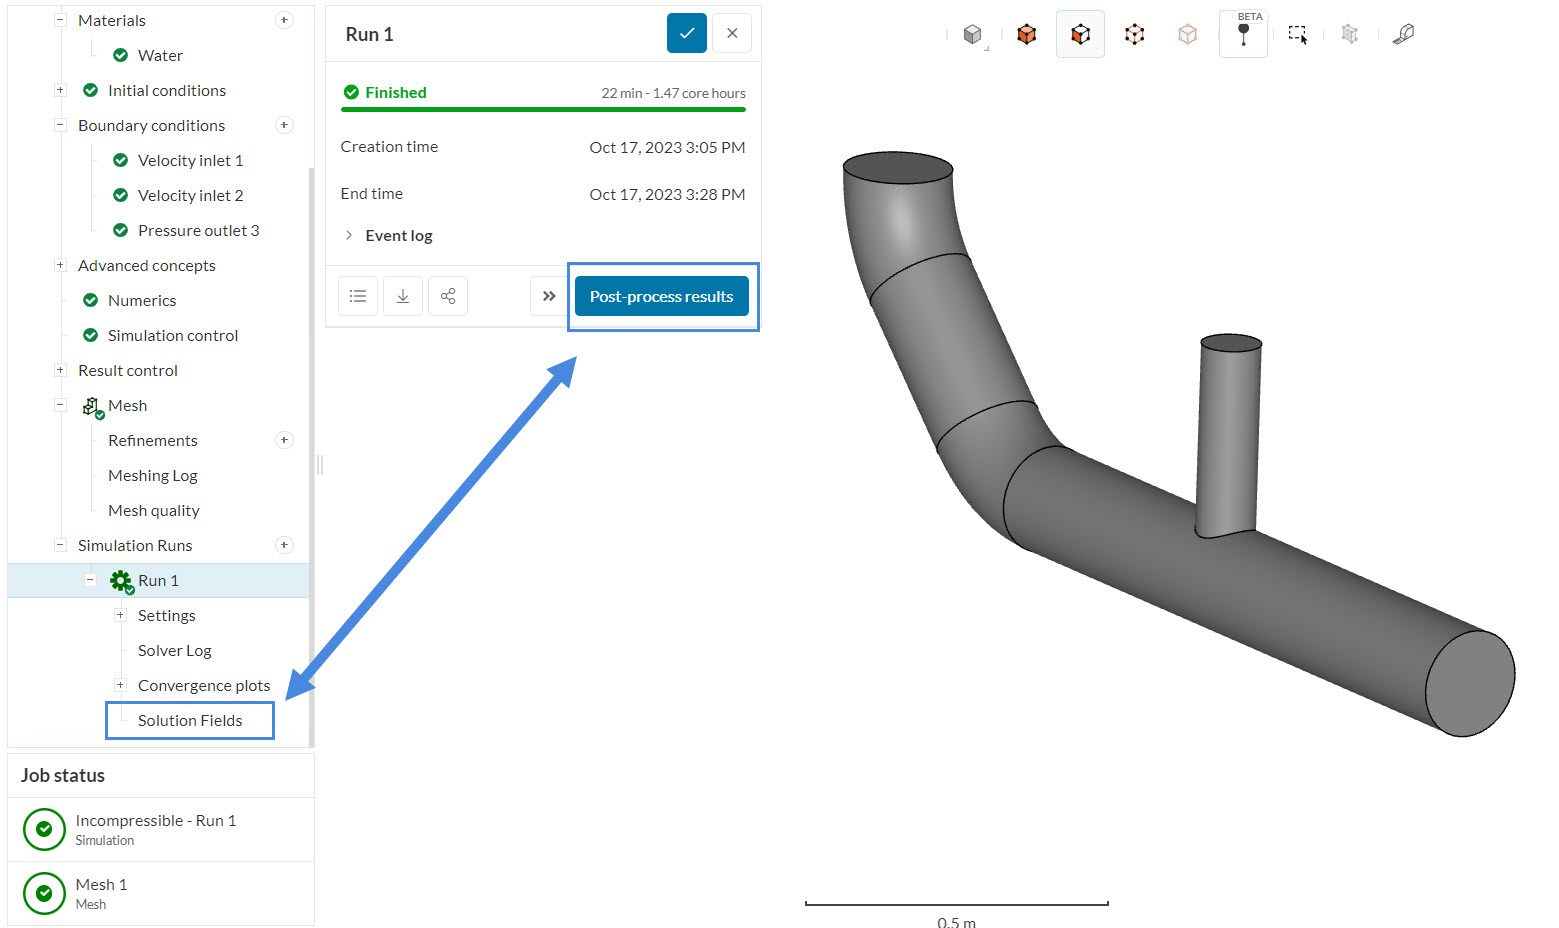Screen dimensions: 1559x928
Task: Open the run list-view icon
Action: 358,296
